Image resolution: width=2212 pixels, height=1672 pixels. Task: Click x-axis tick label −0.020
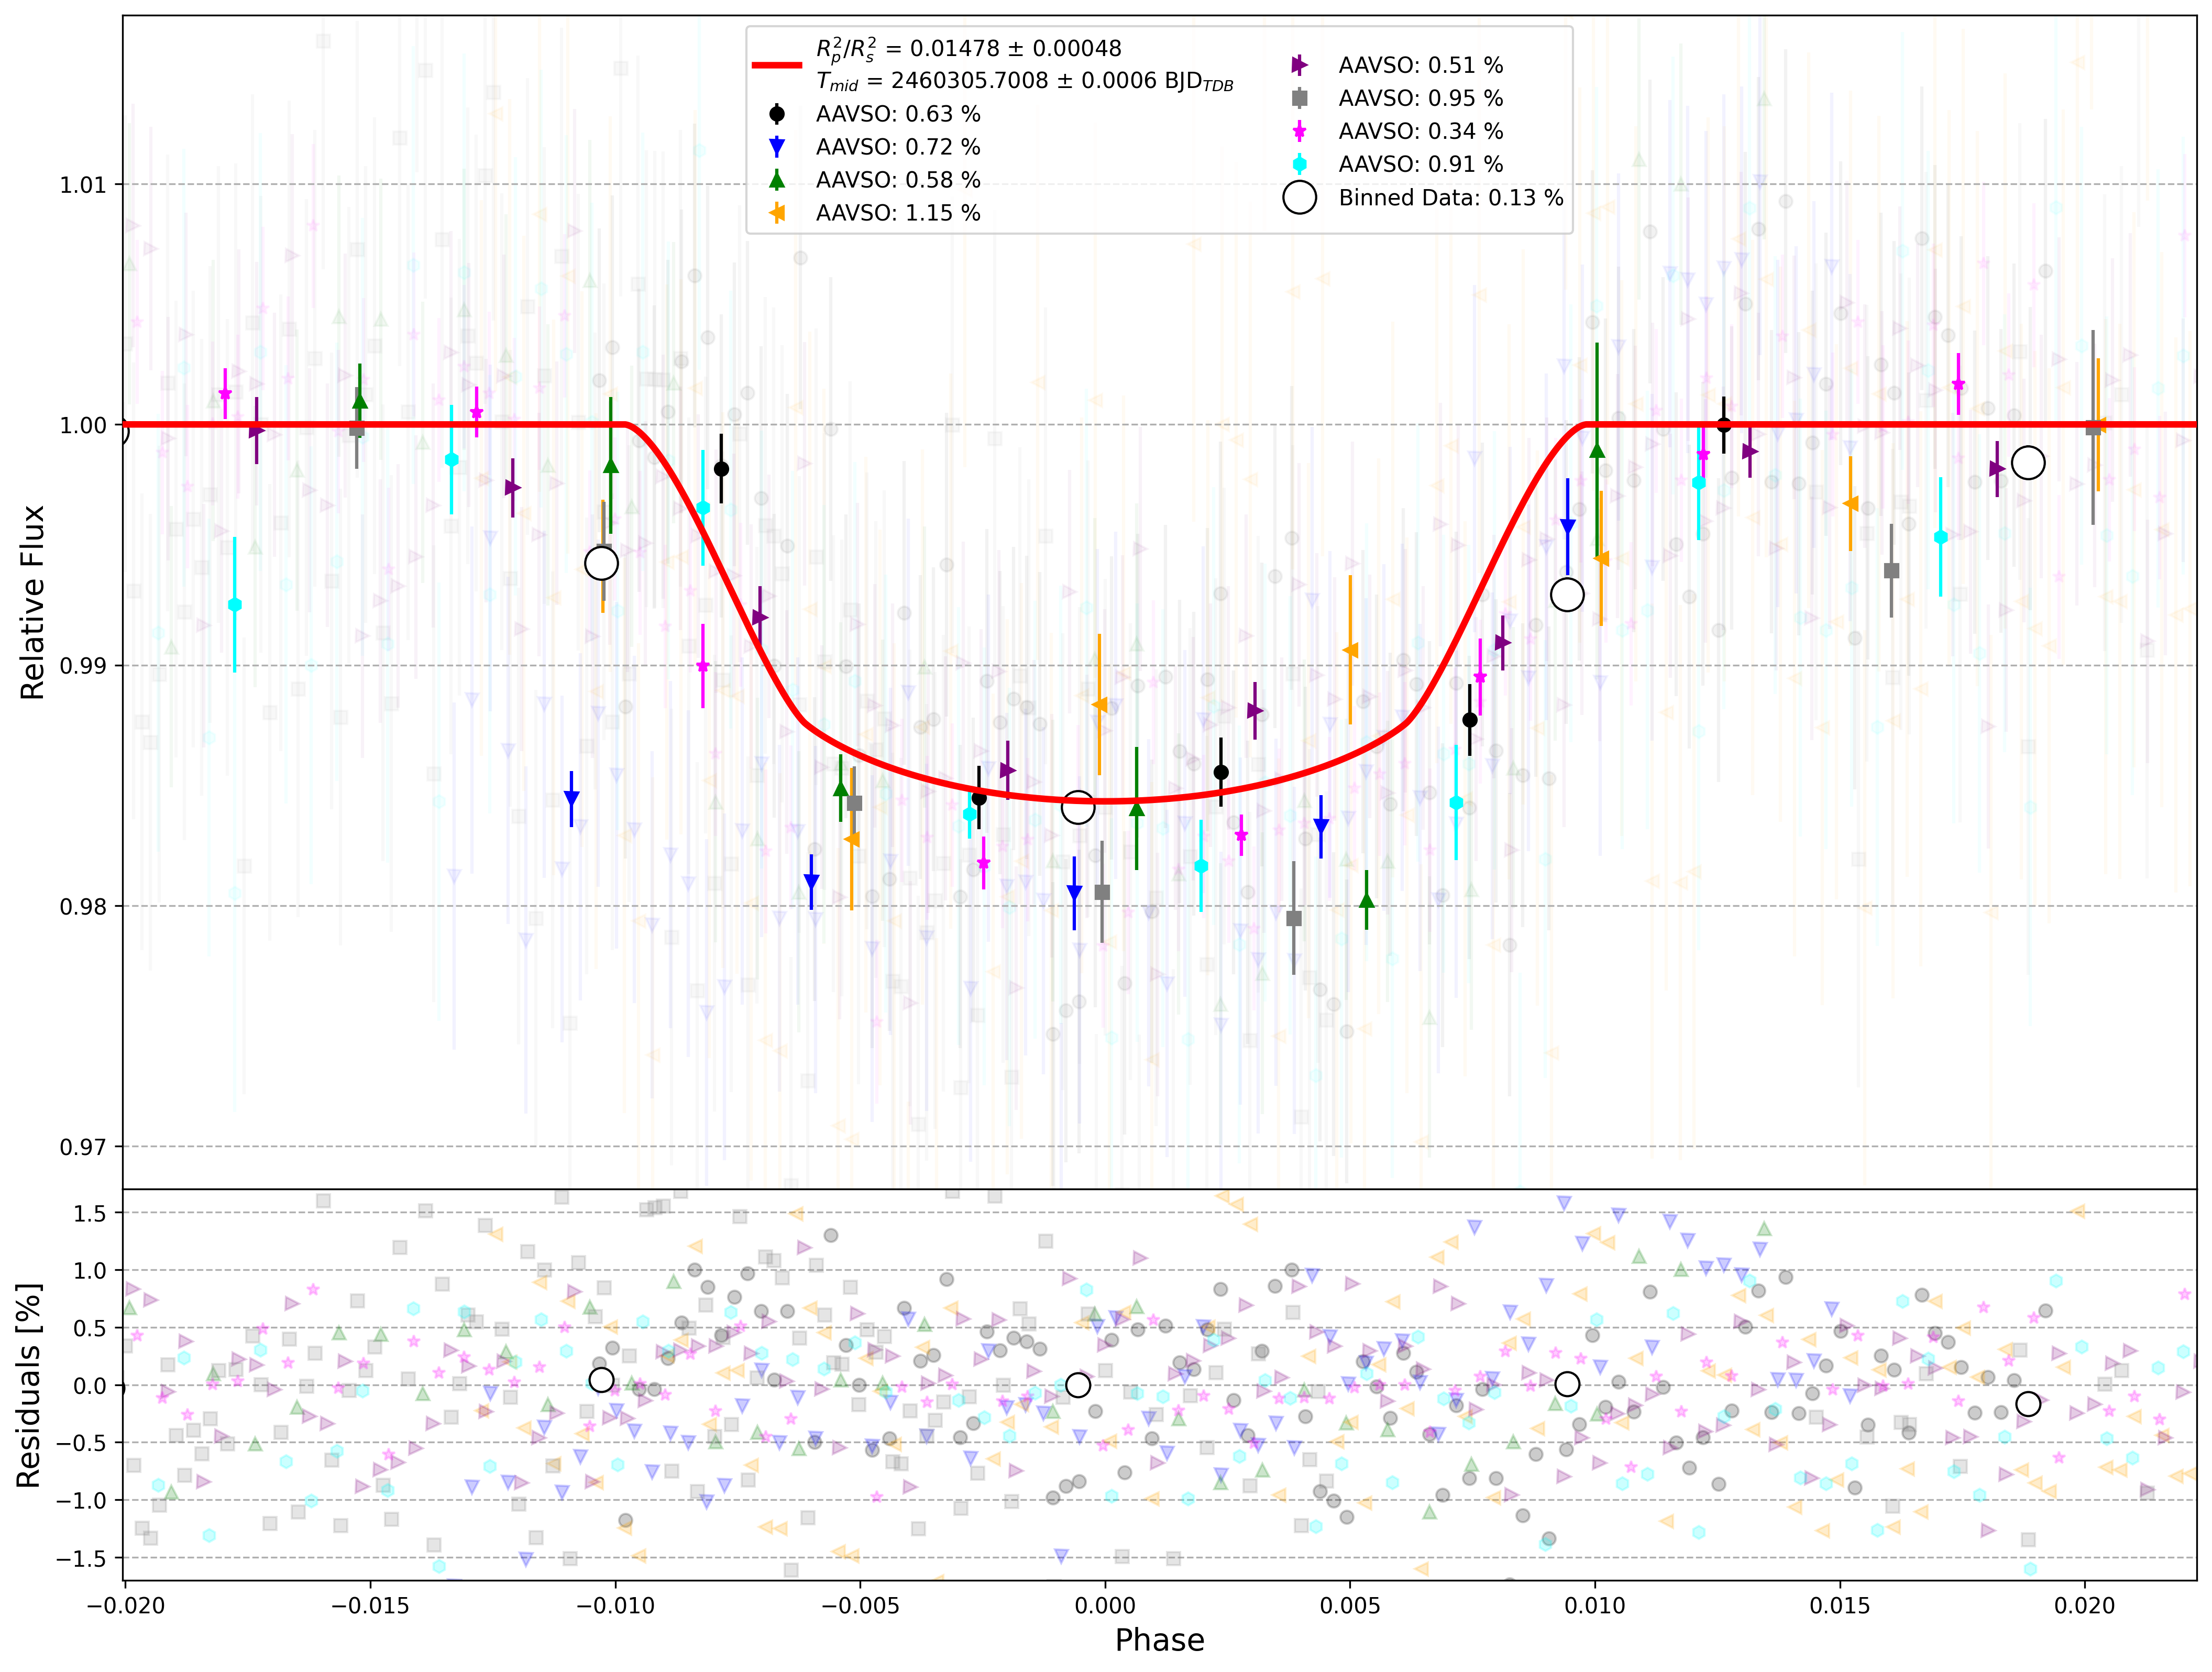click(x=126, y=1606)
